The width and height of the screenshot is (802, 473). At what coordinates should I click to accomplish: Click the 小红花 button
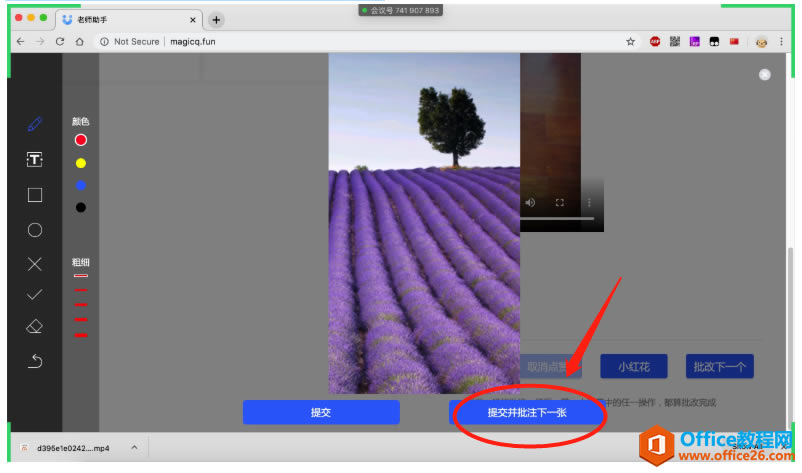coord(634,366)
